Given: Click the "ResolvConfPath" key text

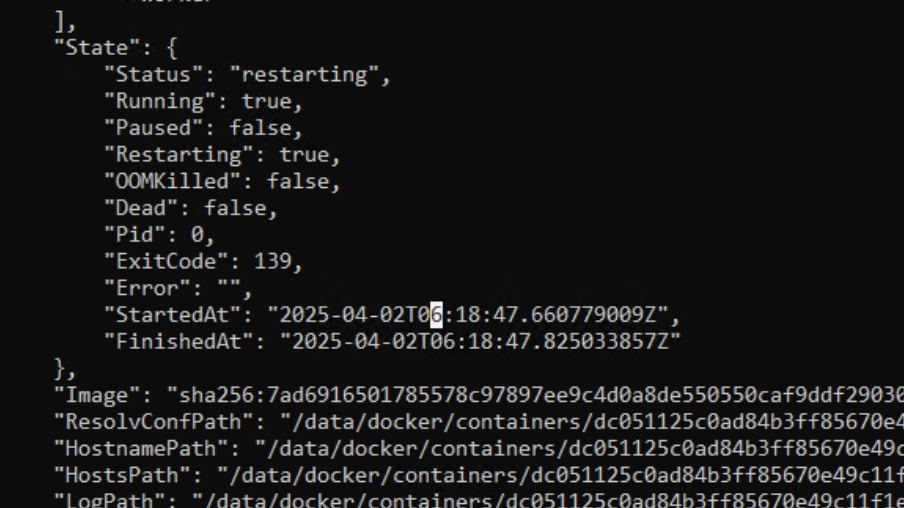Looking at the screenshot, I should 153,422.
